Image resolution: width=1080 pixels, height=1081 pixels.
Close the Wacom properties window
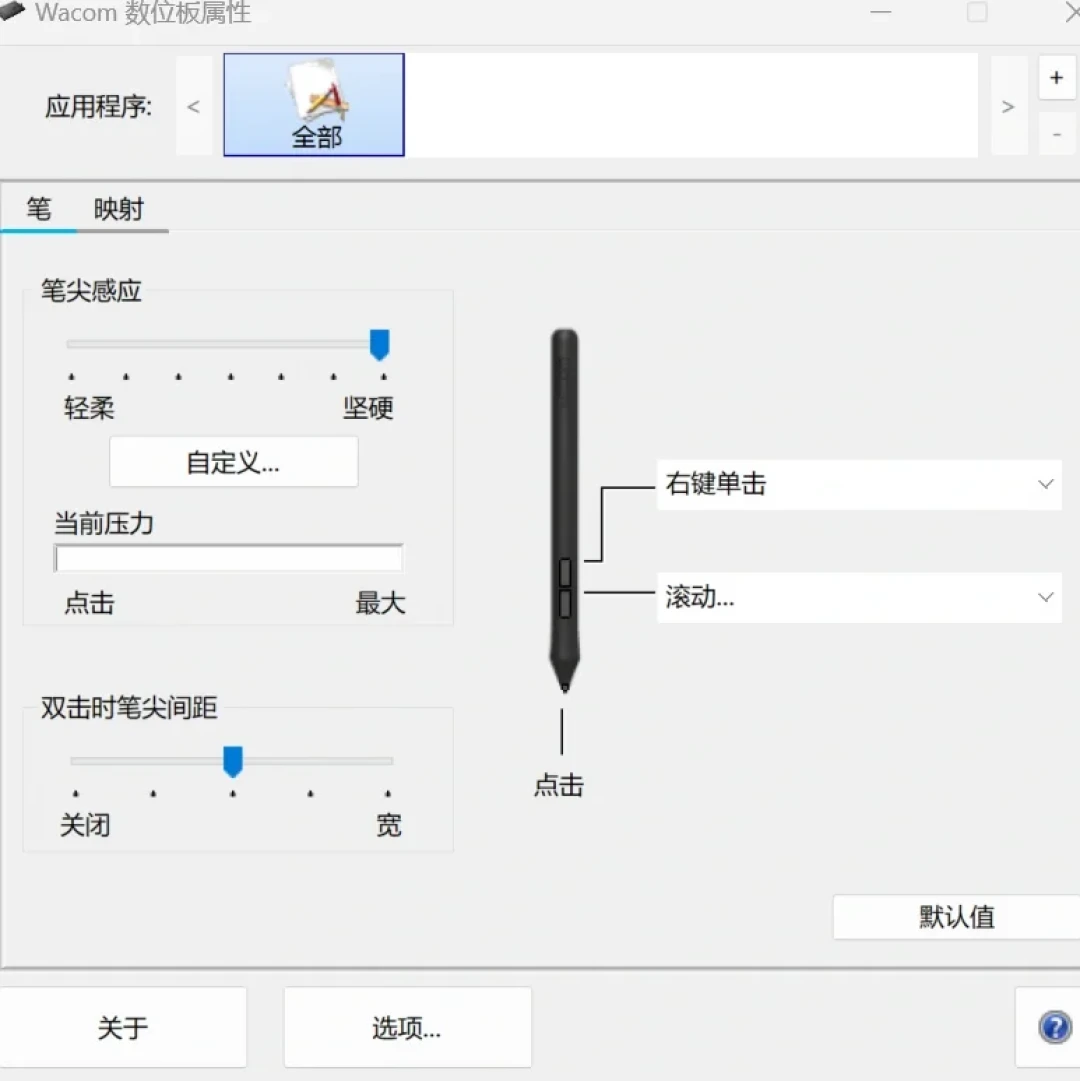[1072, 12]
